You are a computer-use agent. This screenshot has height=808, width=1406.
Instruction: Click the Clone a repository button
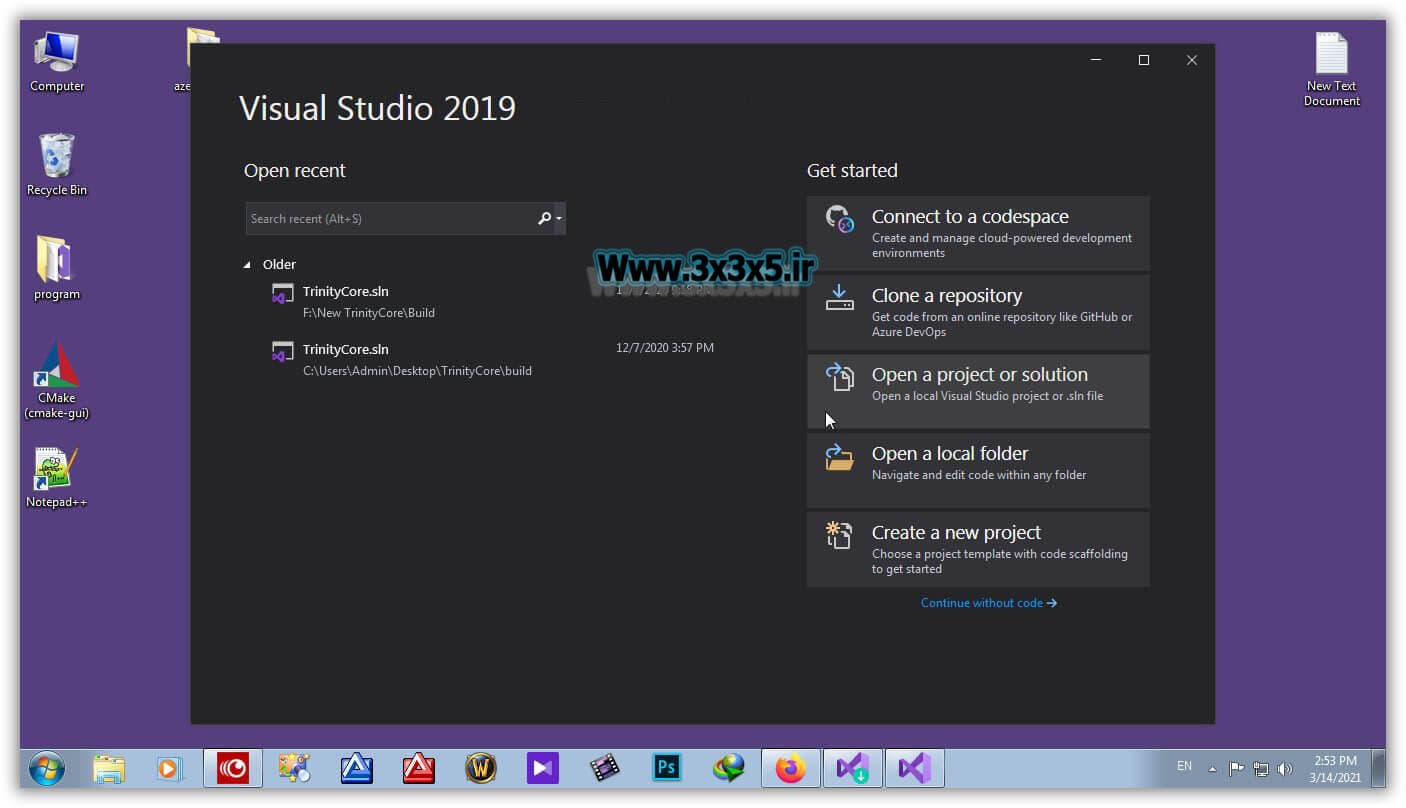tap(978, 312)
